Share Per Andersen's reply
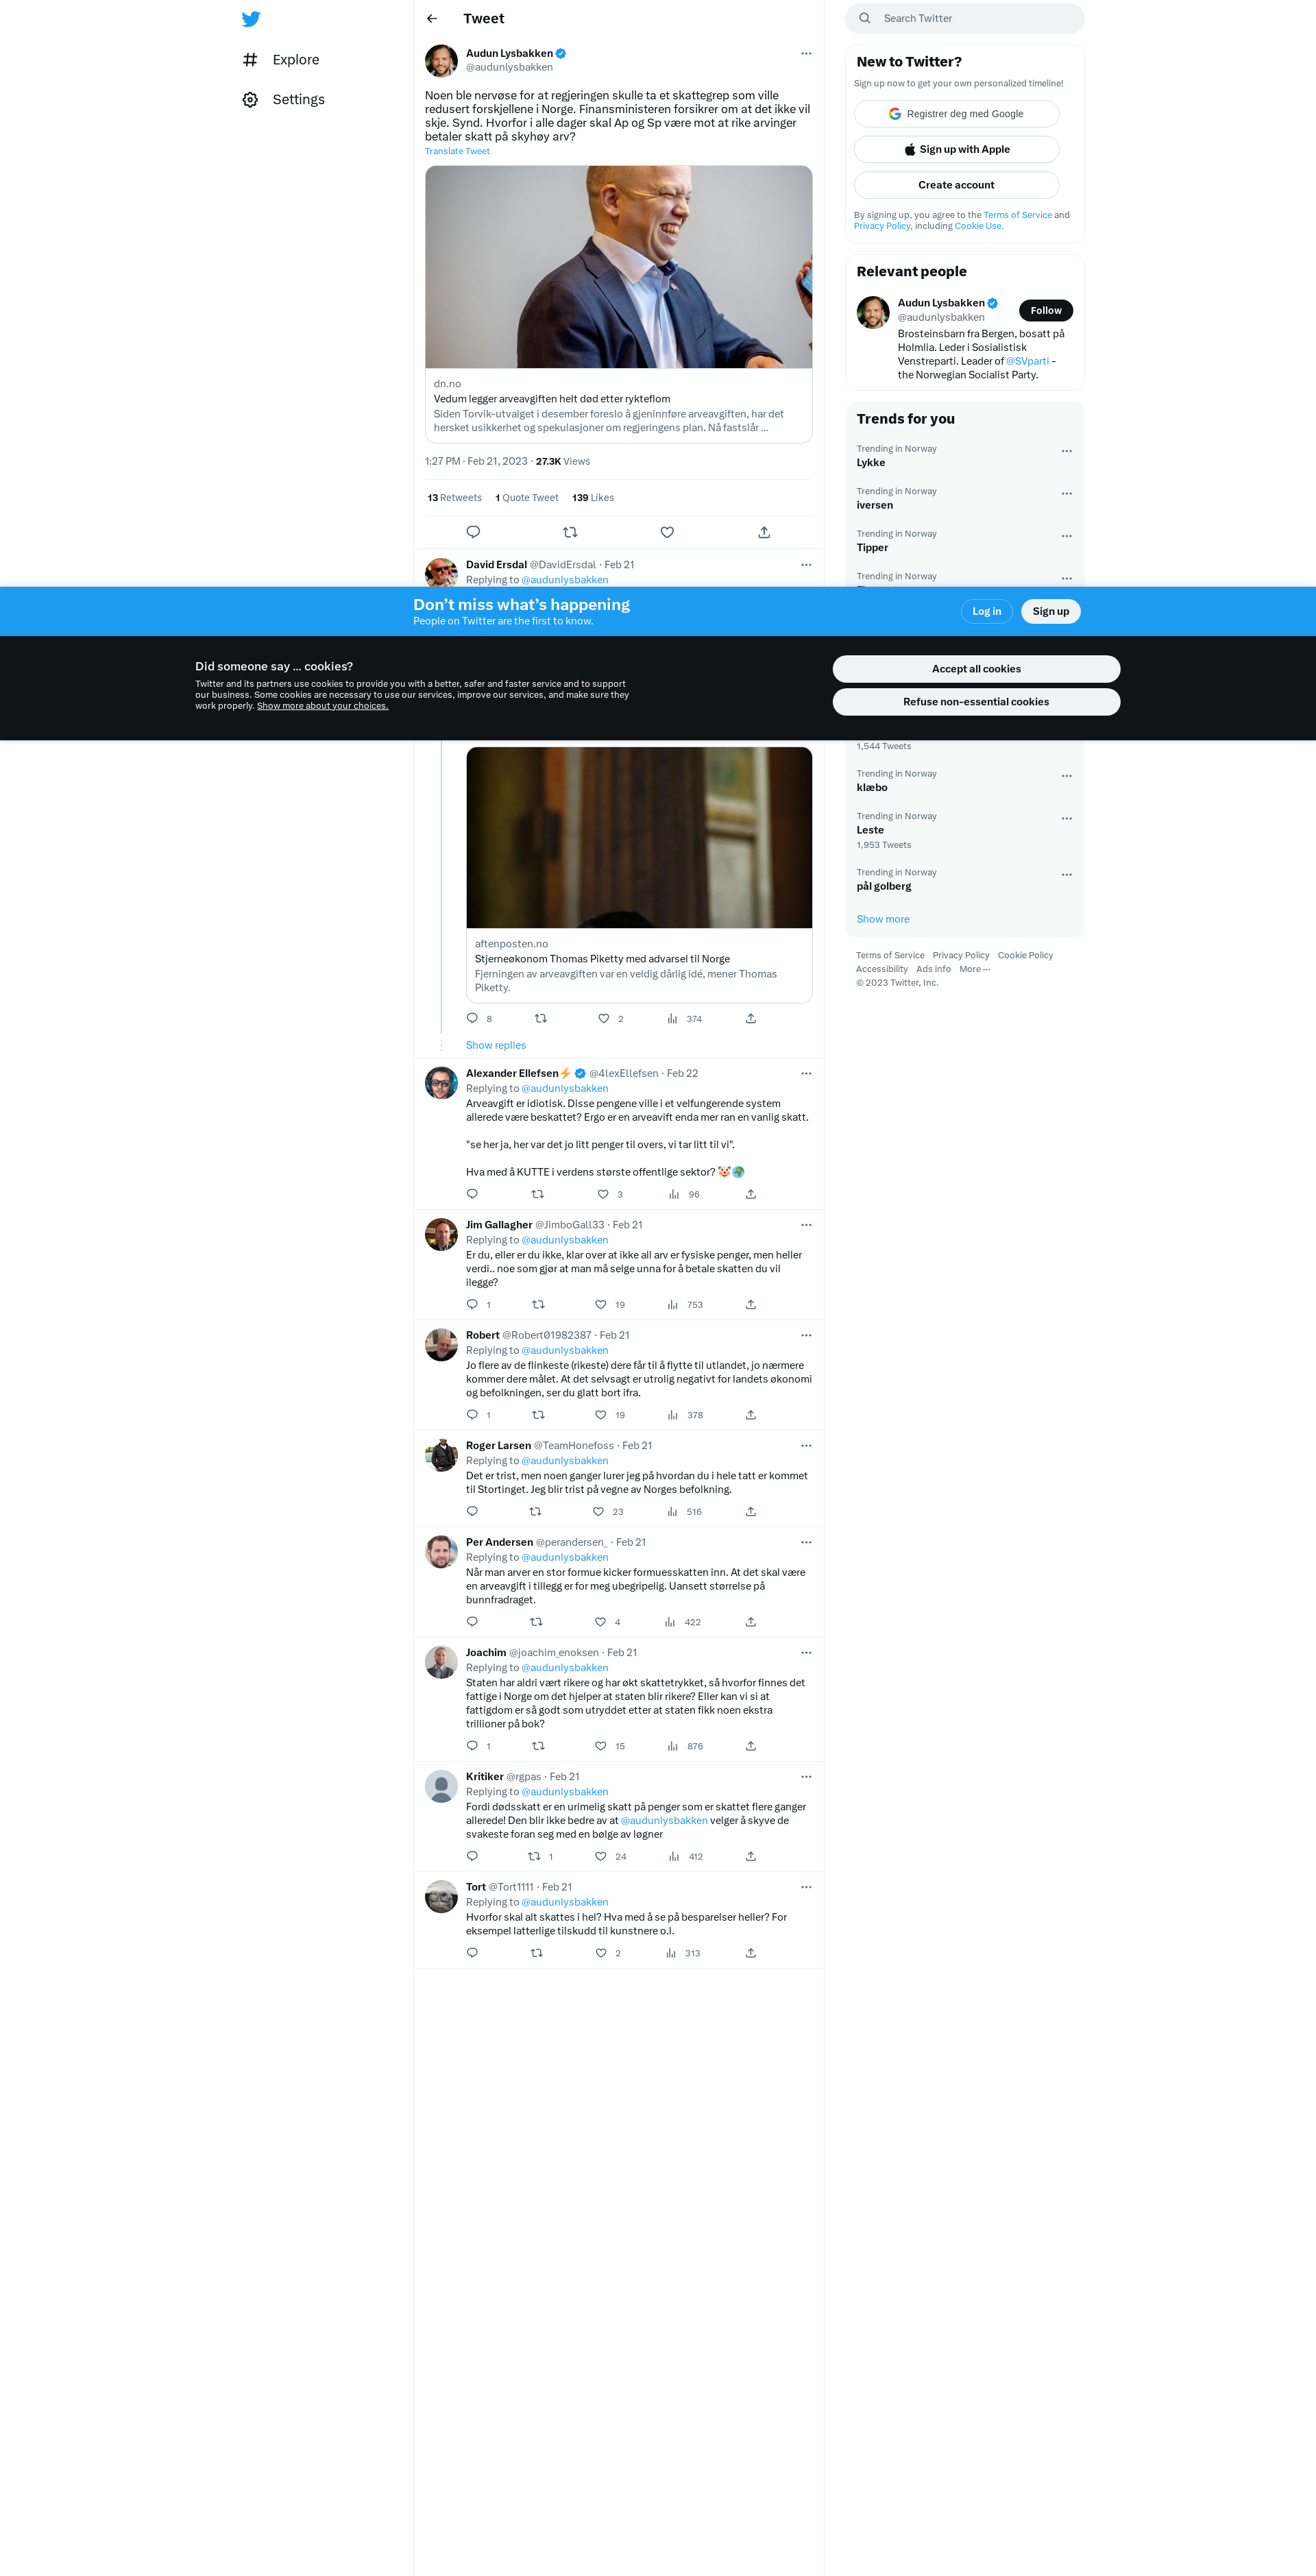 point(751,1622)
